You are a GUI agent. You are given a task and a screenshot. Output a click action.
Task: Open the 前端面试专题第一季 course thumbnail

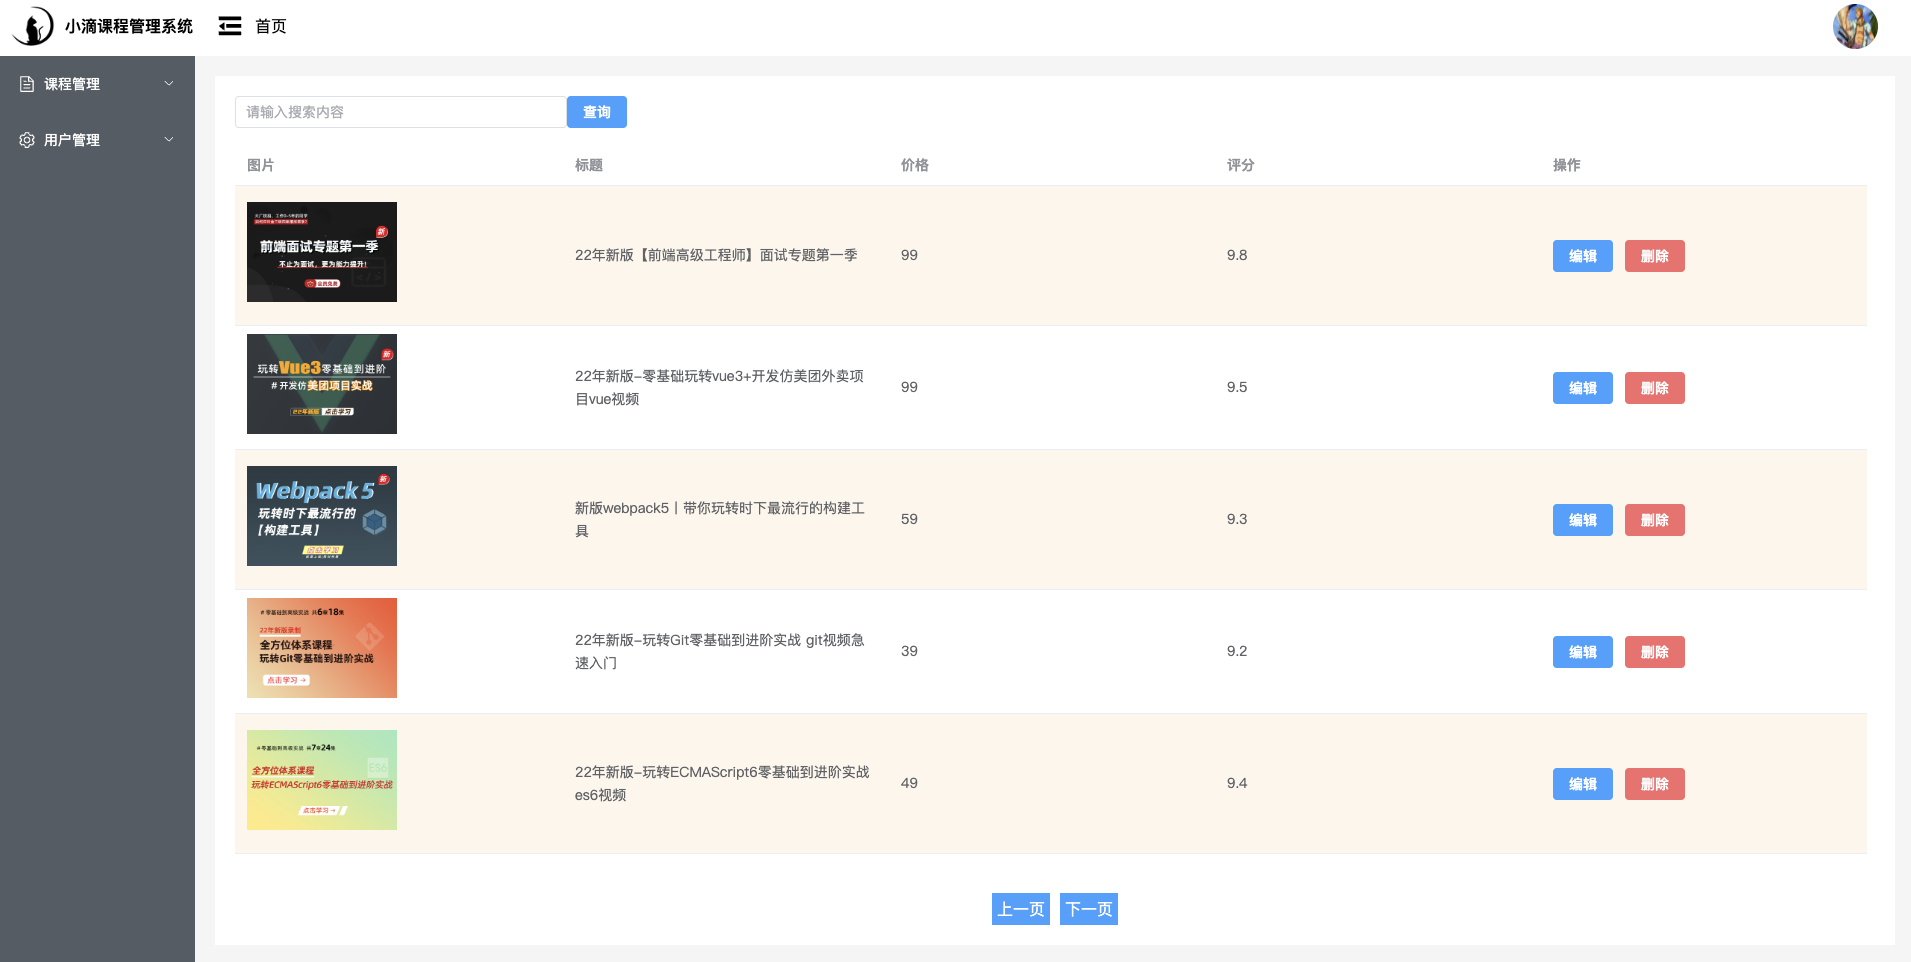pos(322,252)
